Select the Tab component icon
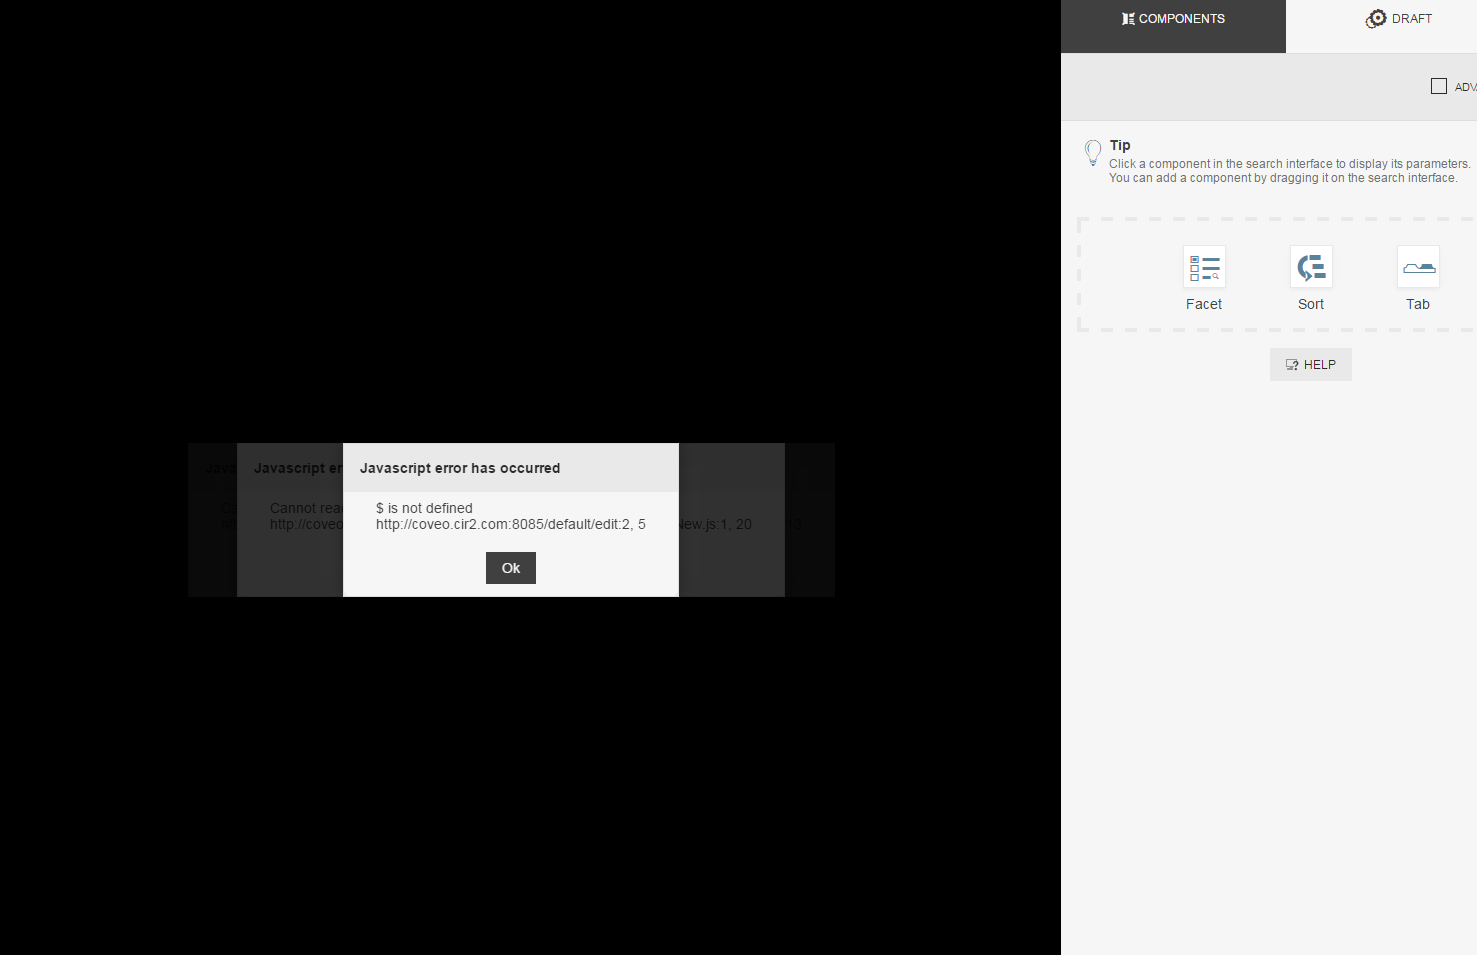Image resolution: width=1477 pixels, height=955 pixels. click(x=1418, y=267)
